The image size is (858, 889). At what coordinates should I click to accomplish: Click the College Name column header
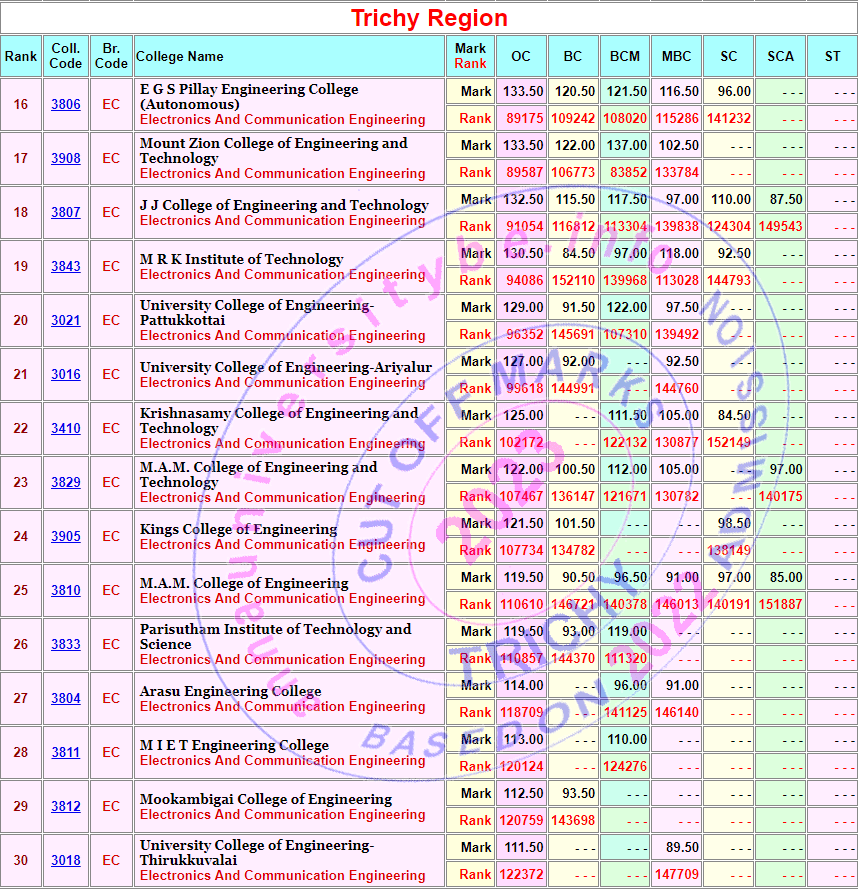pos(180,56)
